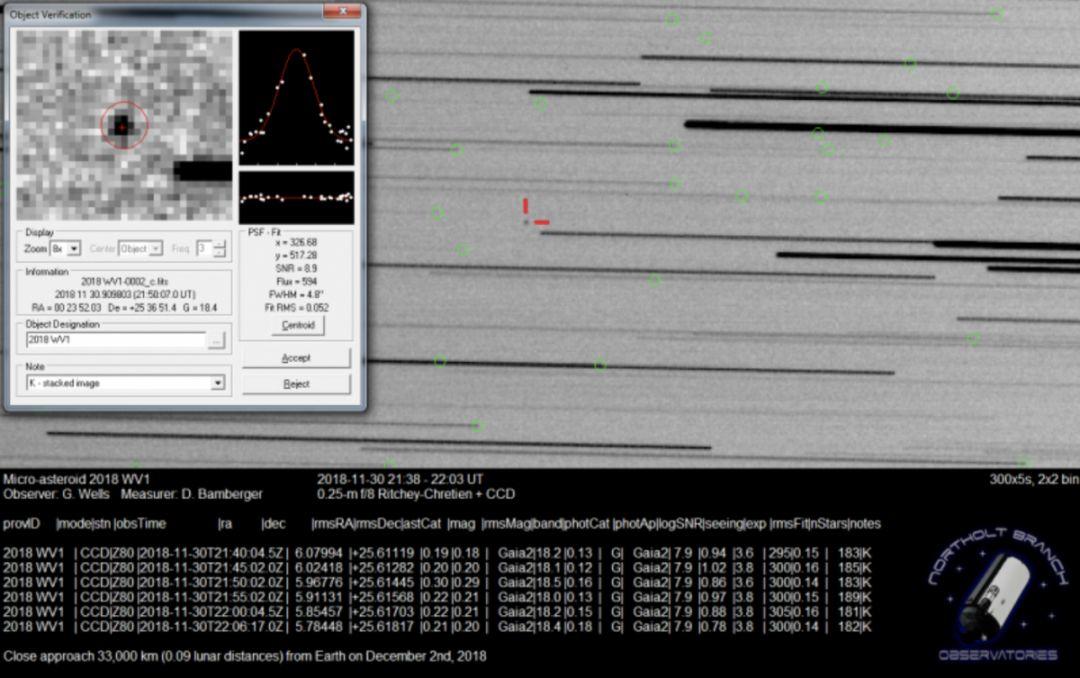The height and width of the screenshot is (678, 1080).
Task: Increase Freq with the stepper up arrow
Action: click(220, 244)
